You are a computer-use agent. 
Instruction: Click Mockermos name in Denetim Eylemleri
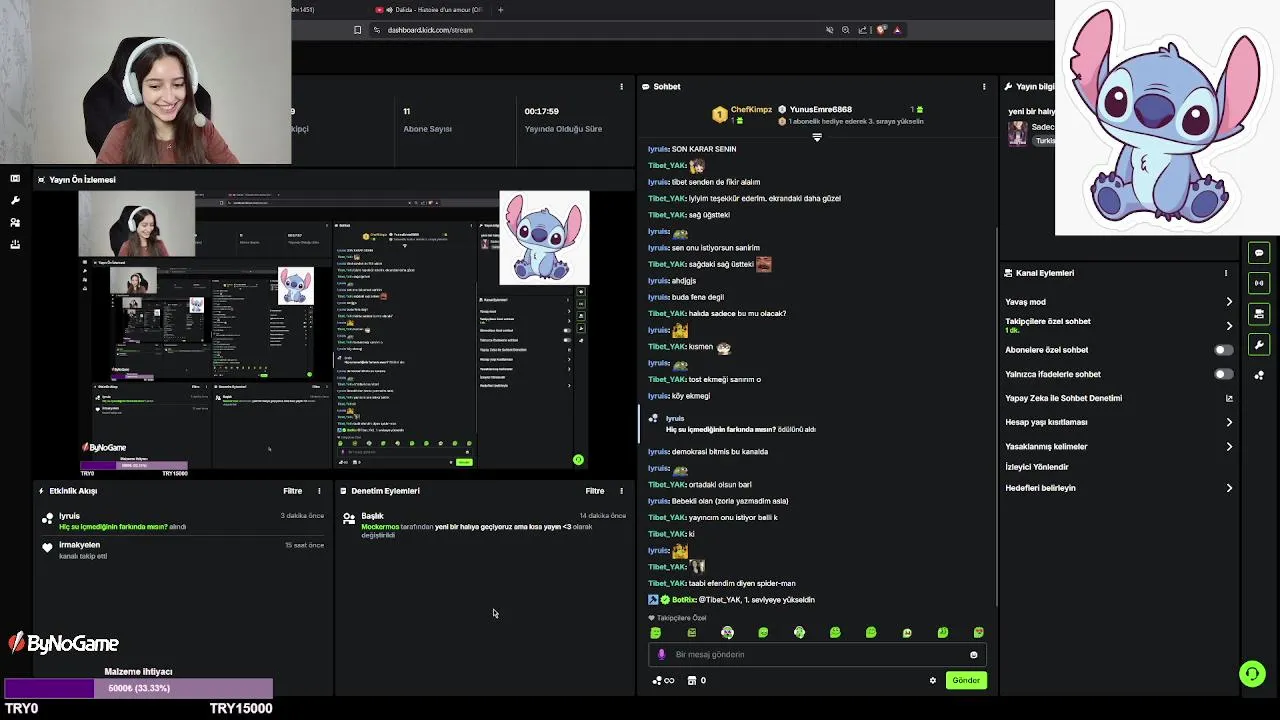pos(380,526)
